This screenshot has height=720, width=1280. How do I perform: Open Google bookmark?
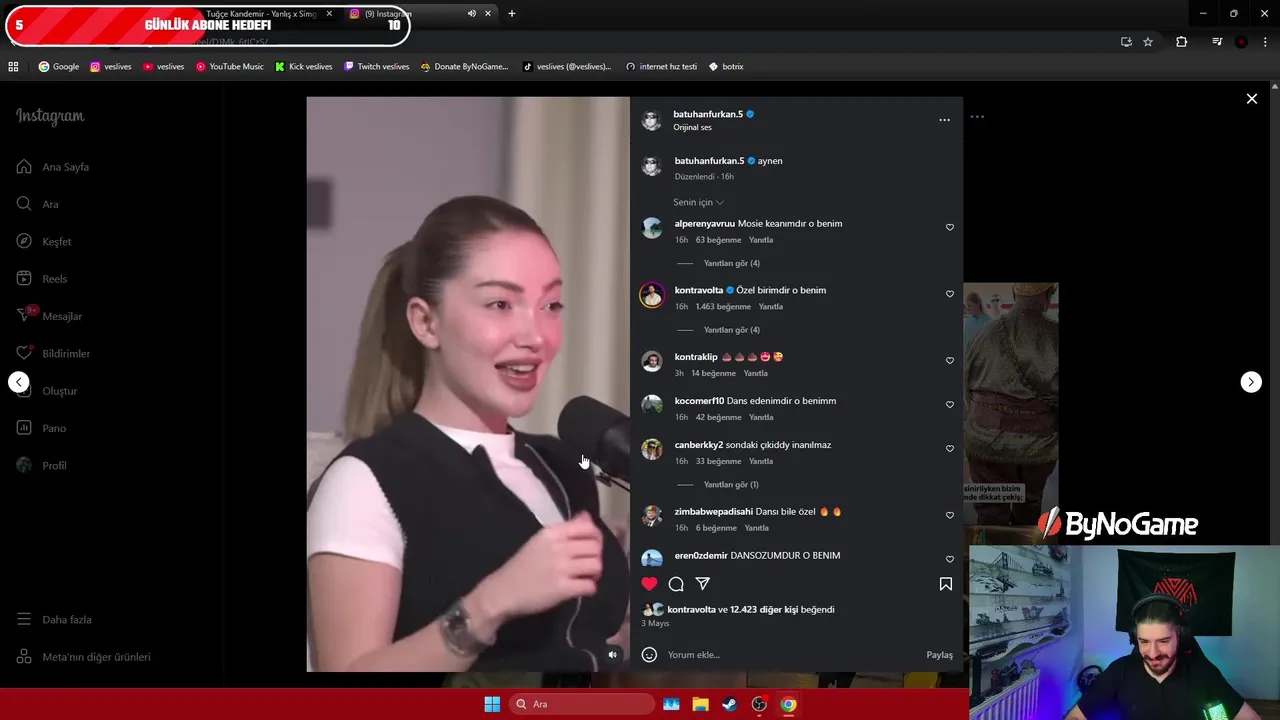(58, 67)
